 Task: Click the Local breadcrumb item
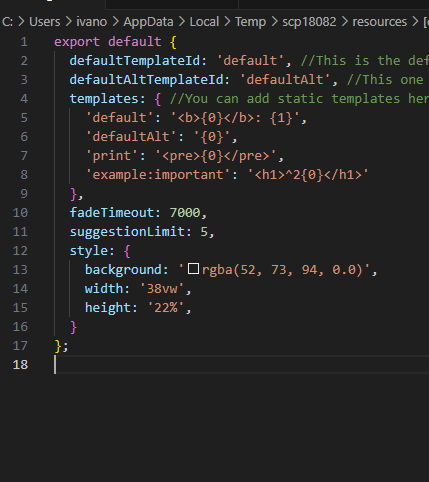[x=204, y=22]
